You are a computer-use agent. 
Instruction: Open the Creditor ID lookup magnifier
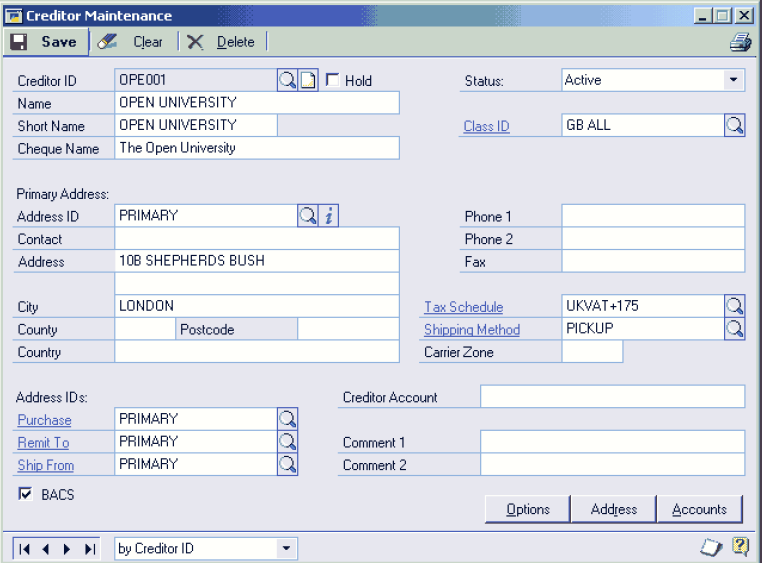(287, 80)
